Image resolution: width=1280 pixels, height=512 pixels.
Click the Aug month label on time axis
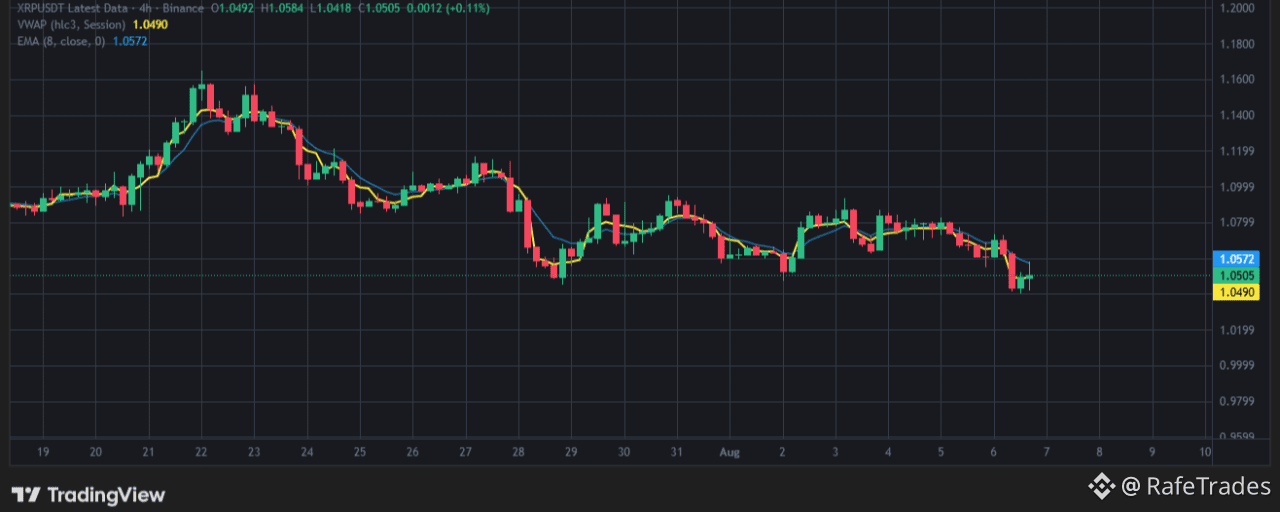click(729, 452)
